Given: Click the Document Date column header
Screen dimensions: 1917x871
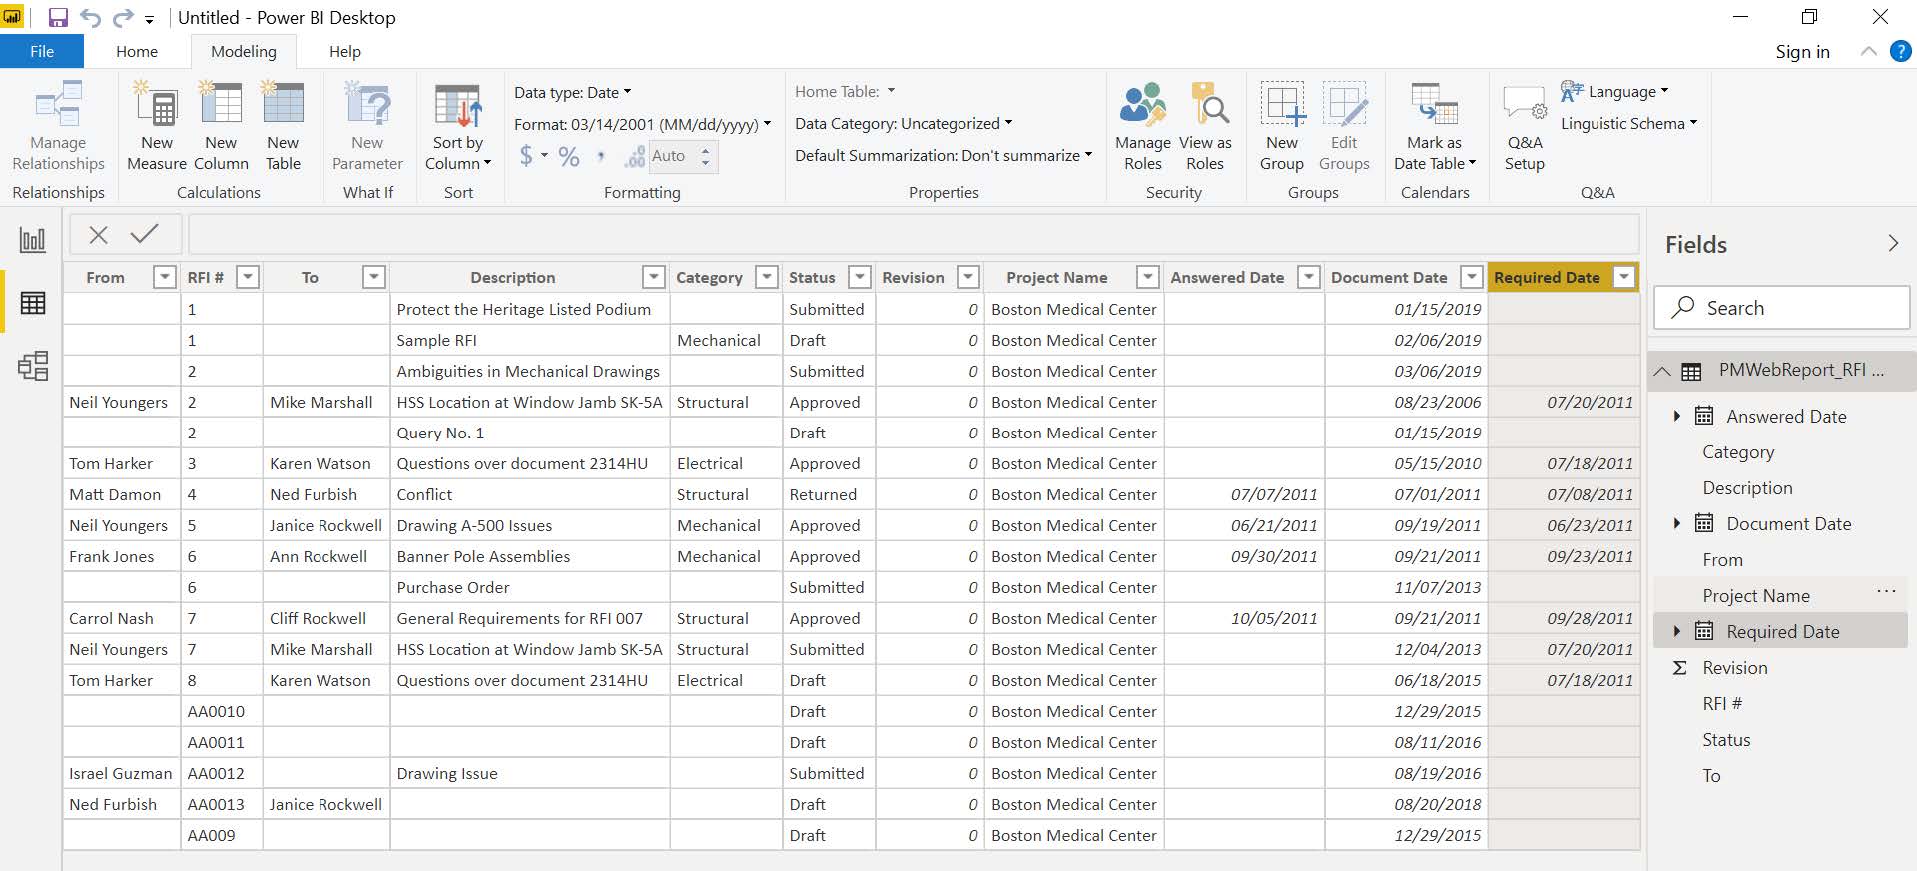Looking at the screenshot, I should (1389, 277).
